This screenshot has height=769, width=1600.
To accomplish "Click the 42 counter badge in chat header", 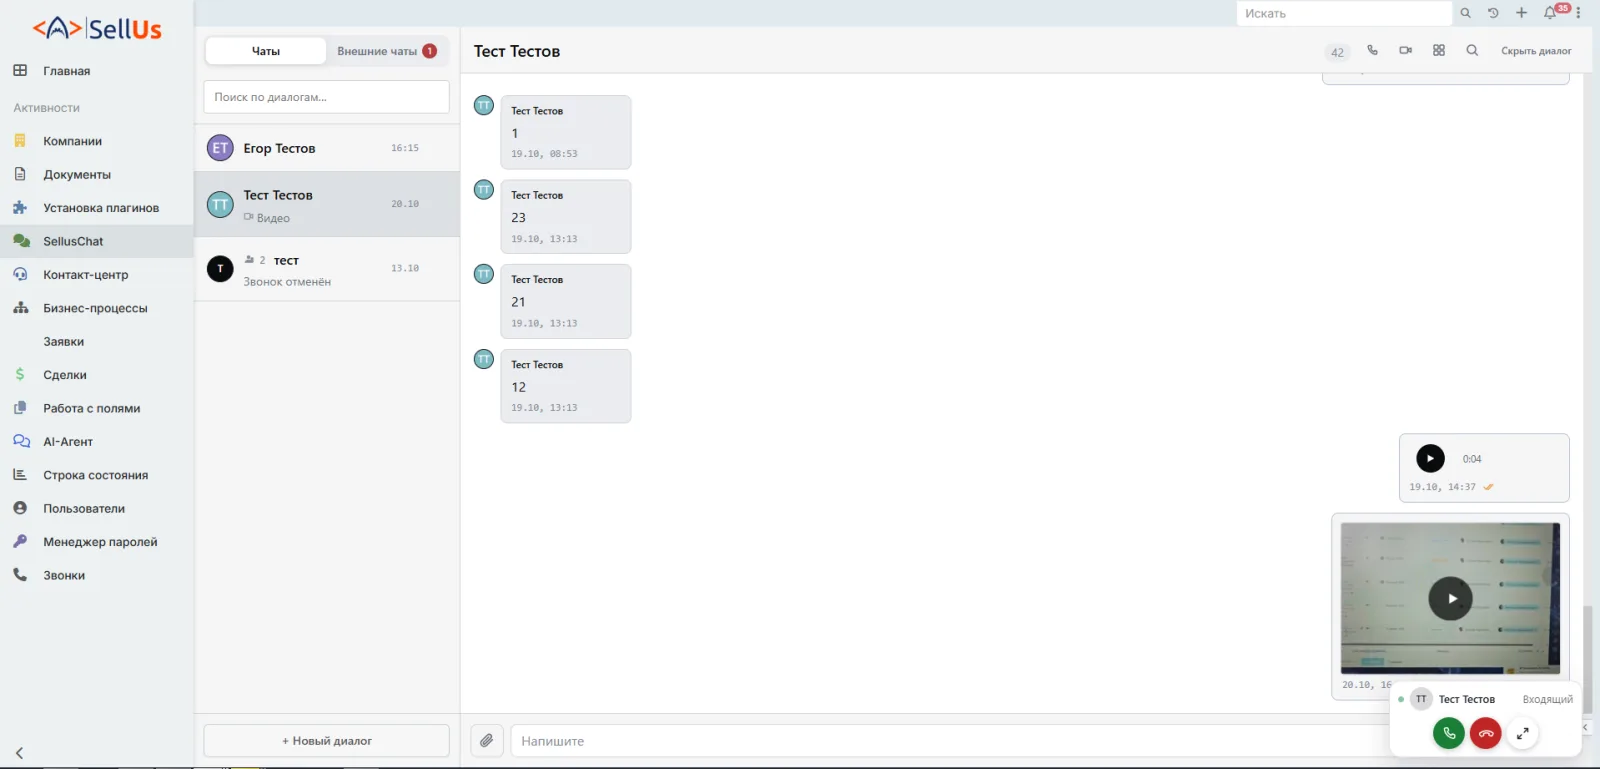I will tap(1337, 52).
